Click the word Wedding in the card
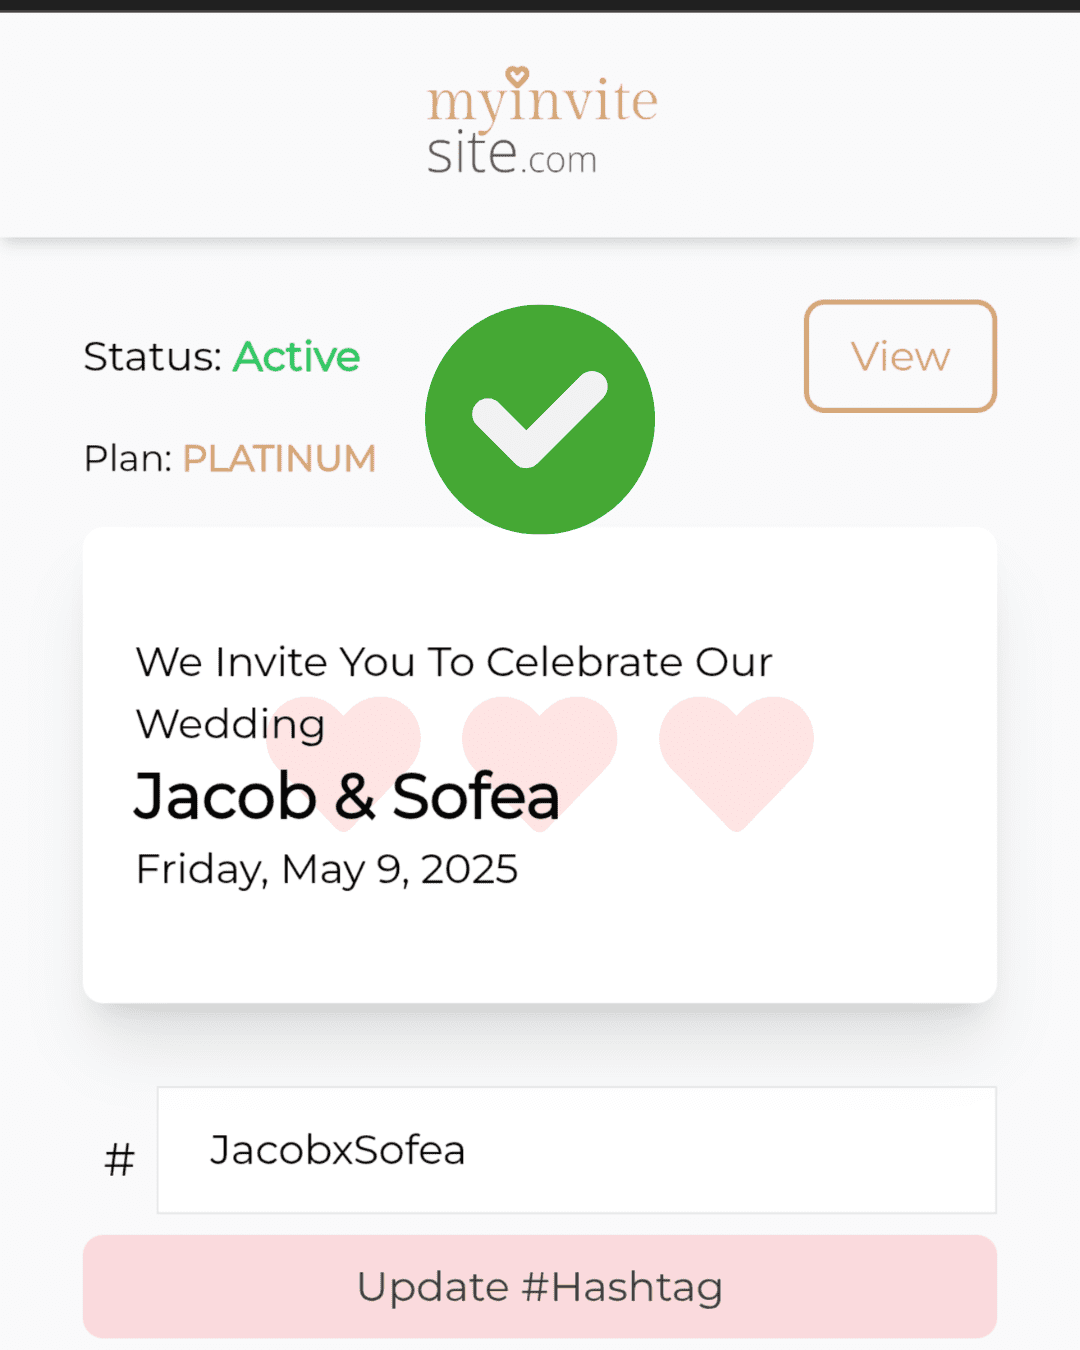Screen dimensions: 1080x1350 click(230, 724)
